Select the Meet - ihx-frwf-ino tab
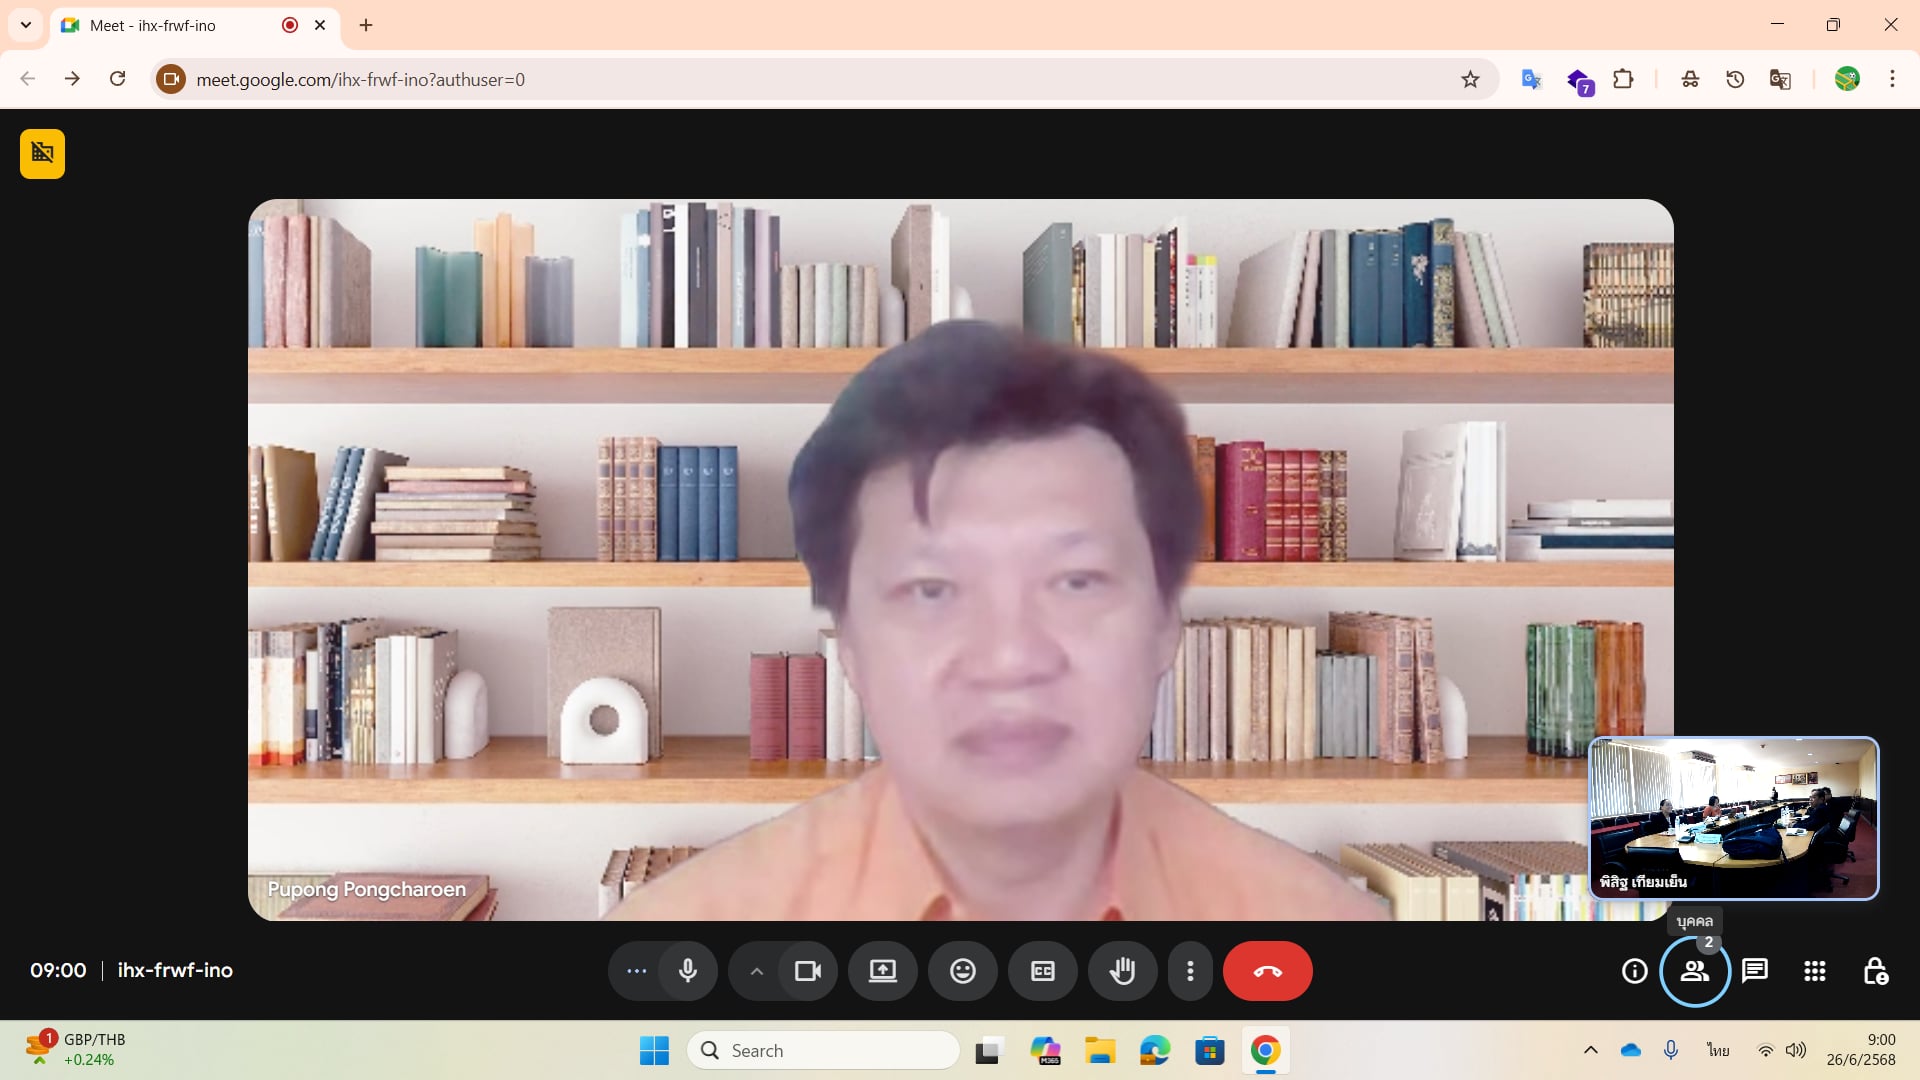Image resolution: width=1920 pixels, height=1080 pixels. 195,25
